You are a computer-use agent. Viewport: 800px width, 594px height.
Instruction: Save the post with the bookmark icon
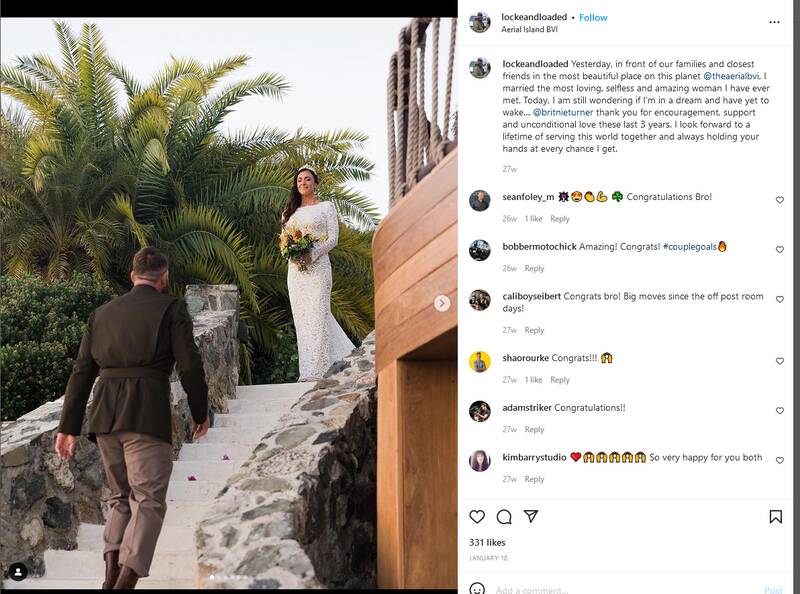tap(776, 517)
